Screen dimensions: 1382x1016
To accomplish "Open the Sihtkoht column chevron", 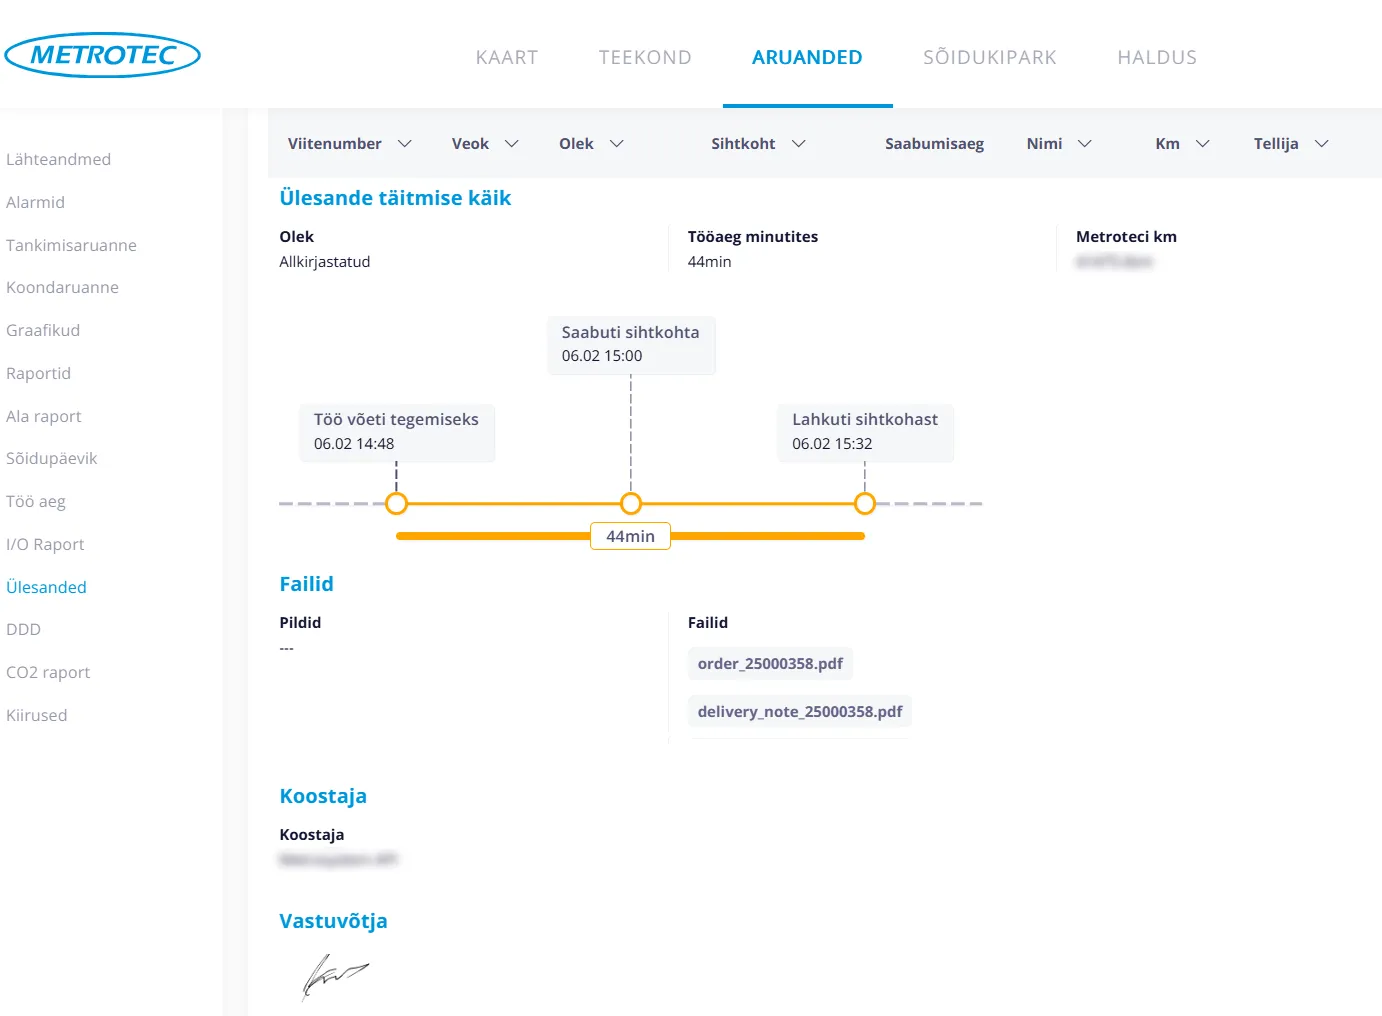I will 798,144.
